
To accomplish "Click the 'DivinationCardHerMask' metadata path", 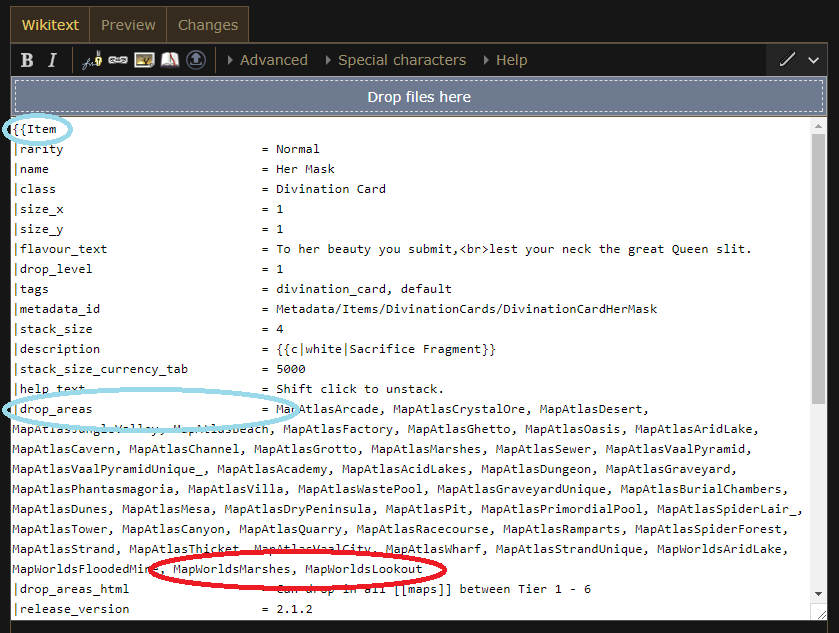I will tap(579, 309).
